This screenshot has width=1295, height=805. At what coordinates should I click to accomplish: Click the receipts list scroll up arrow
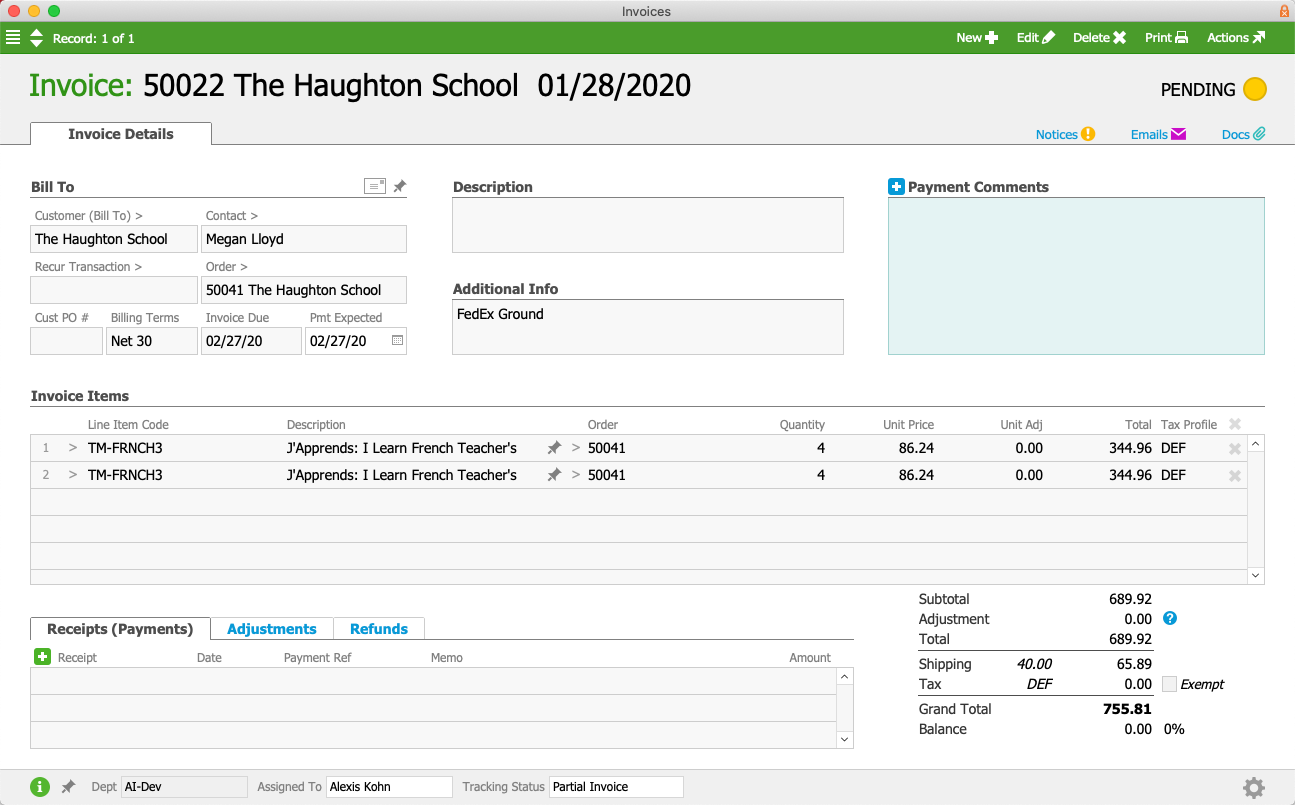tap(845, 677)
